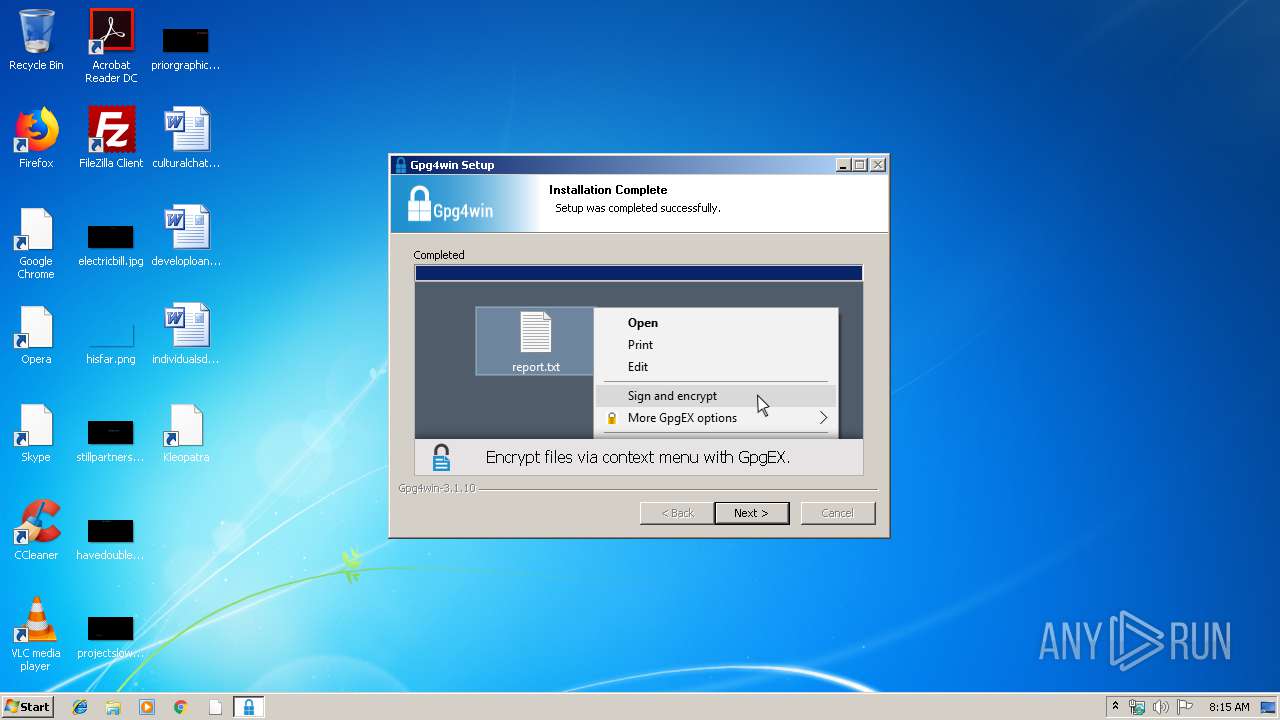Image resolution: width=1280 pixels, height=720 pixels.
Task: Open Skype desktop shortcut
Action: pos(36,433)
